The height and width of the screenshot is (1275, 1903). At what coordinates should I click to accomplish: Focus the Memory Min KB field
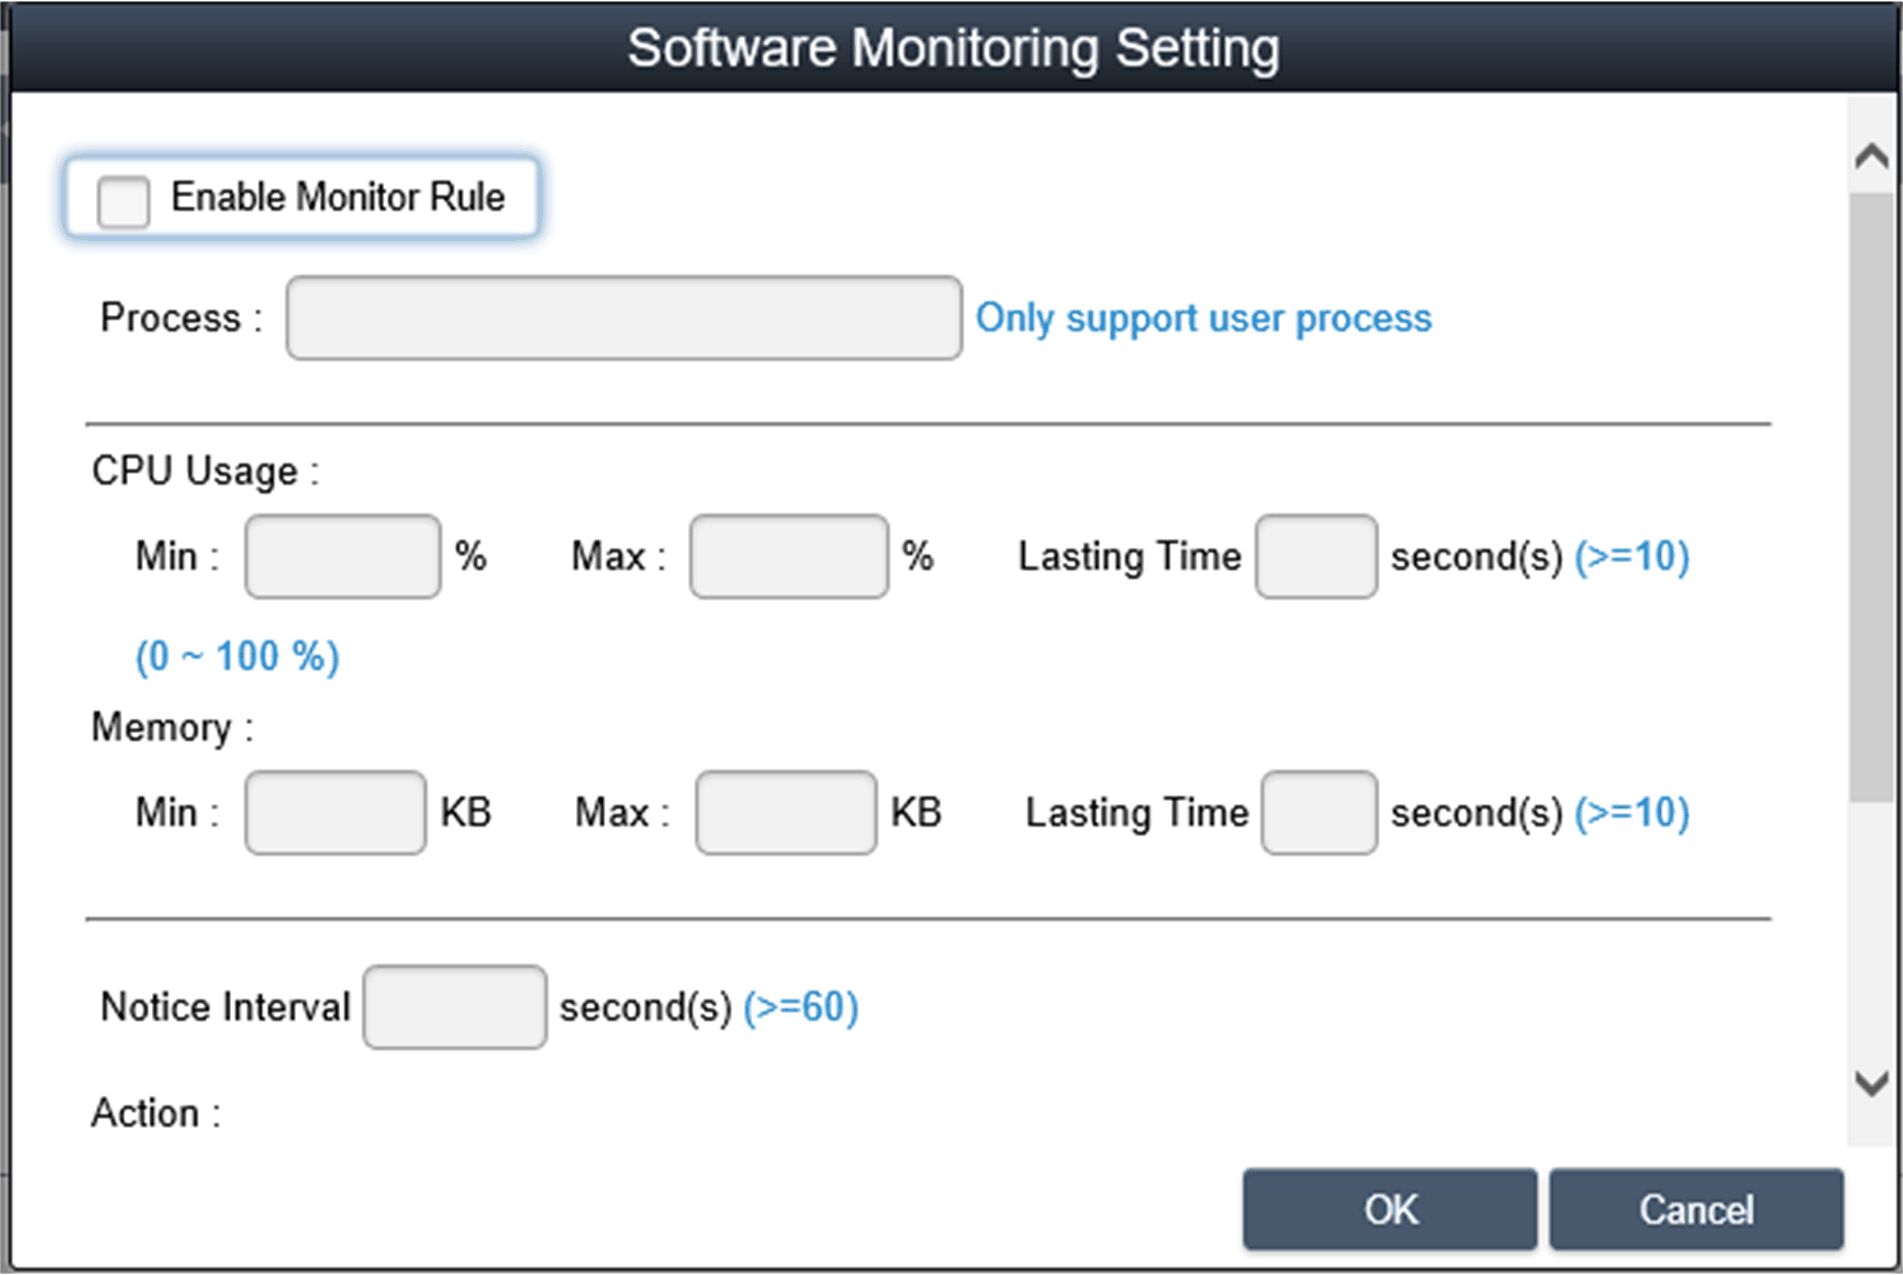335,812
